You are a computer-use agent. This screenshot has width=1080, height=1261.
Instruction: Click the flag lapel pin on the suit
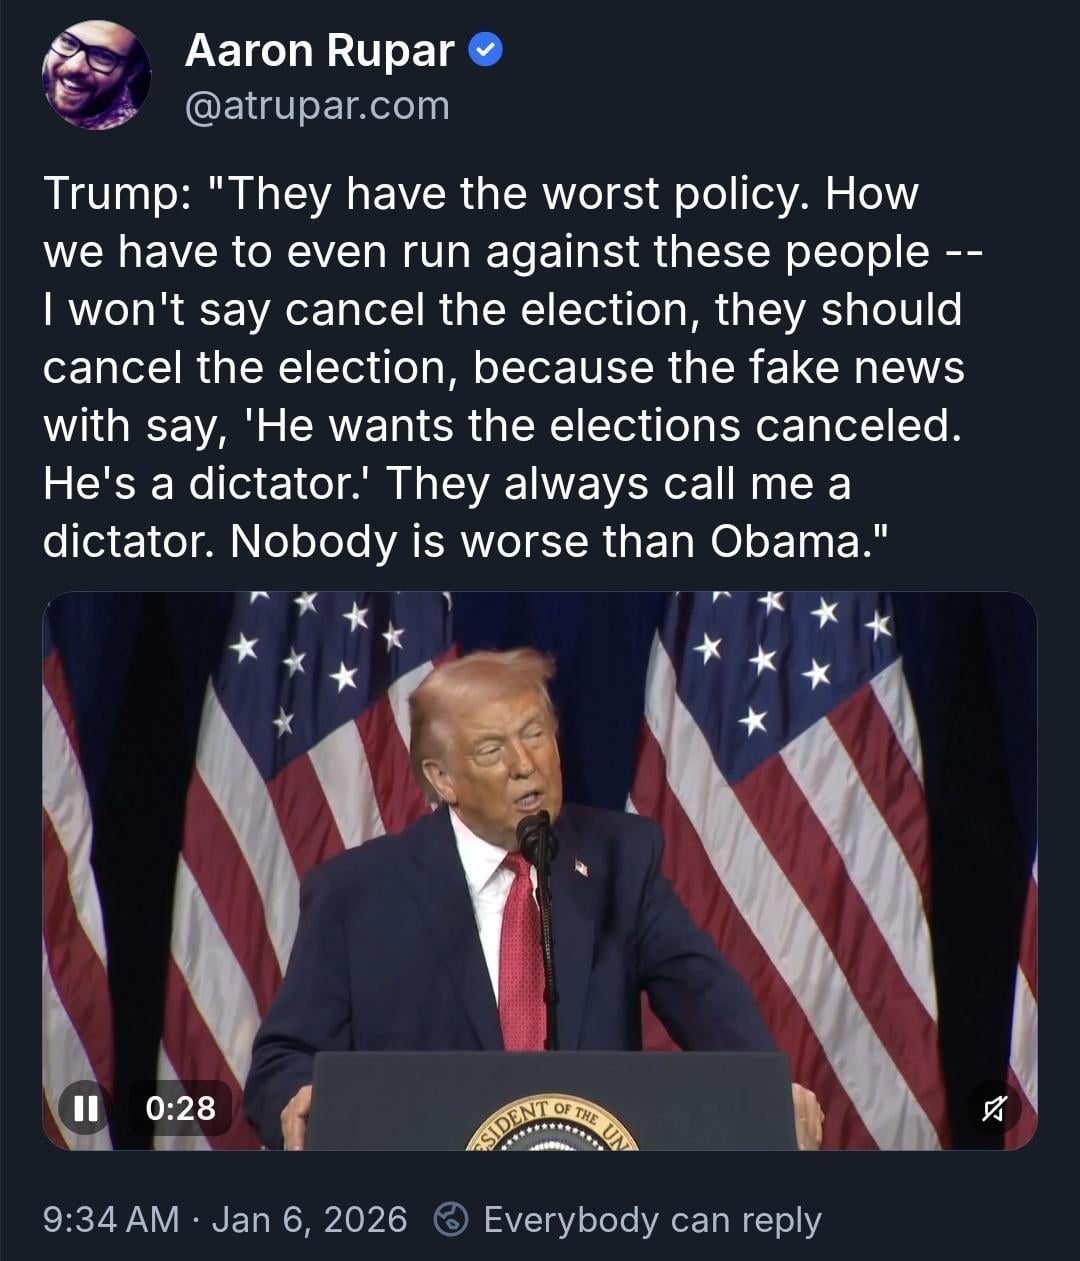coord(580,867)
